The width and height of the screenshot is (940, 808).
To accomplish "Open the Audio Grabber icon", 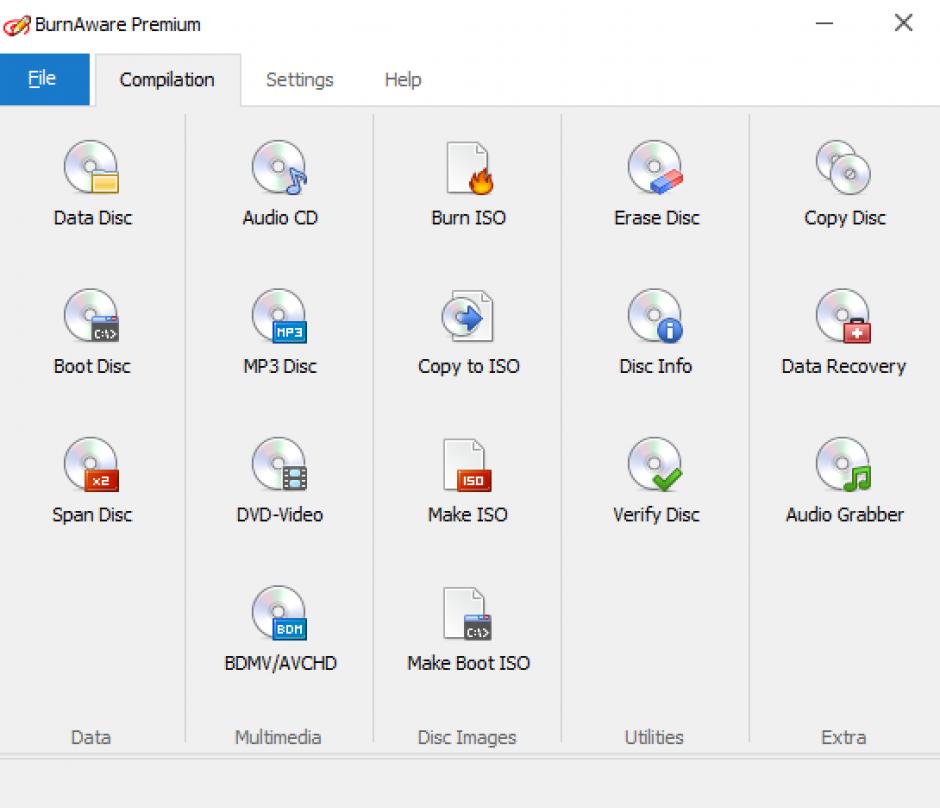I will 843,464.
